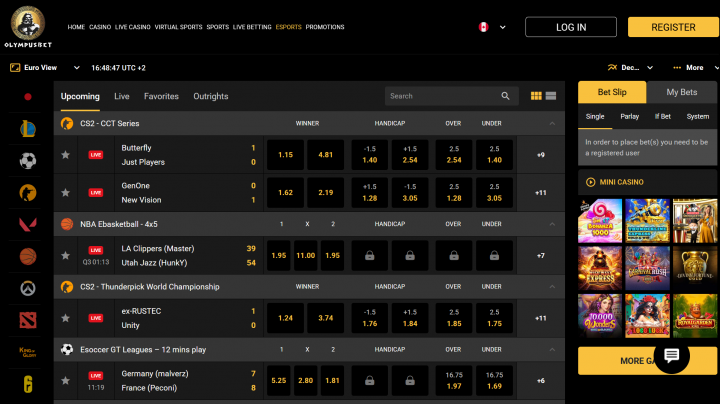The width and height of the screenshot is (720, 404).
Task: Open the Canada flag language dropdown
Action: point(492,27)
